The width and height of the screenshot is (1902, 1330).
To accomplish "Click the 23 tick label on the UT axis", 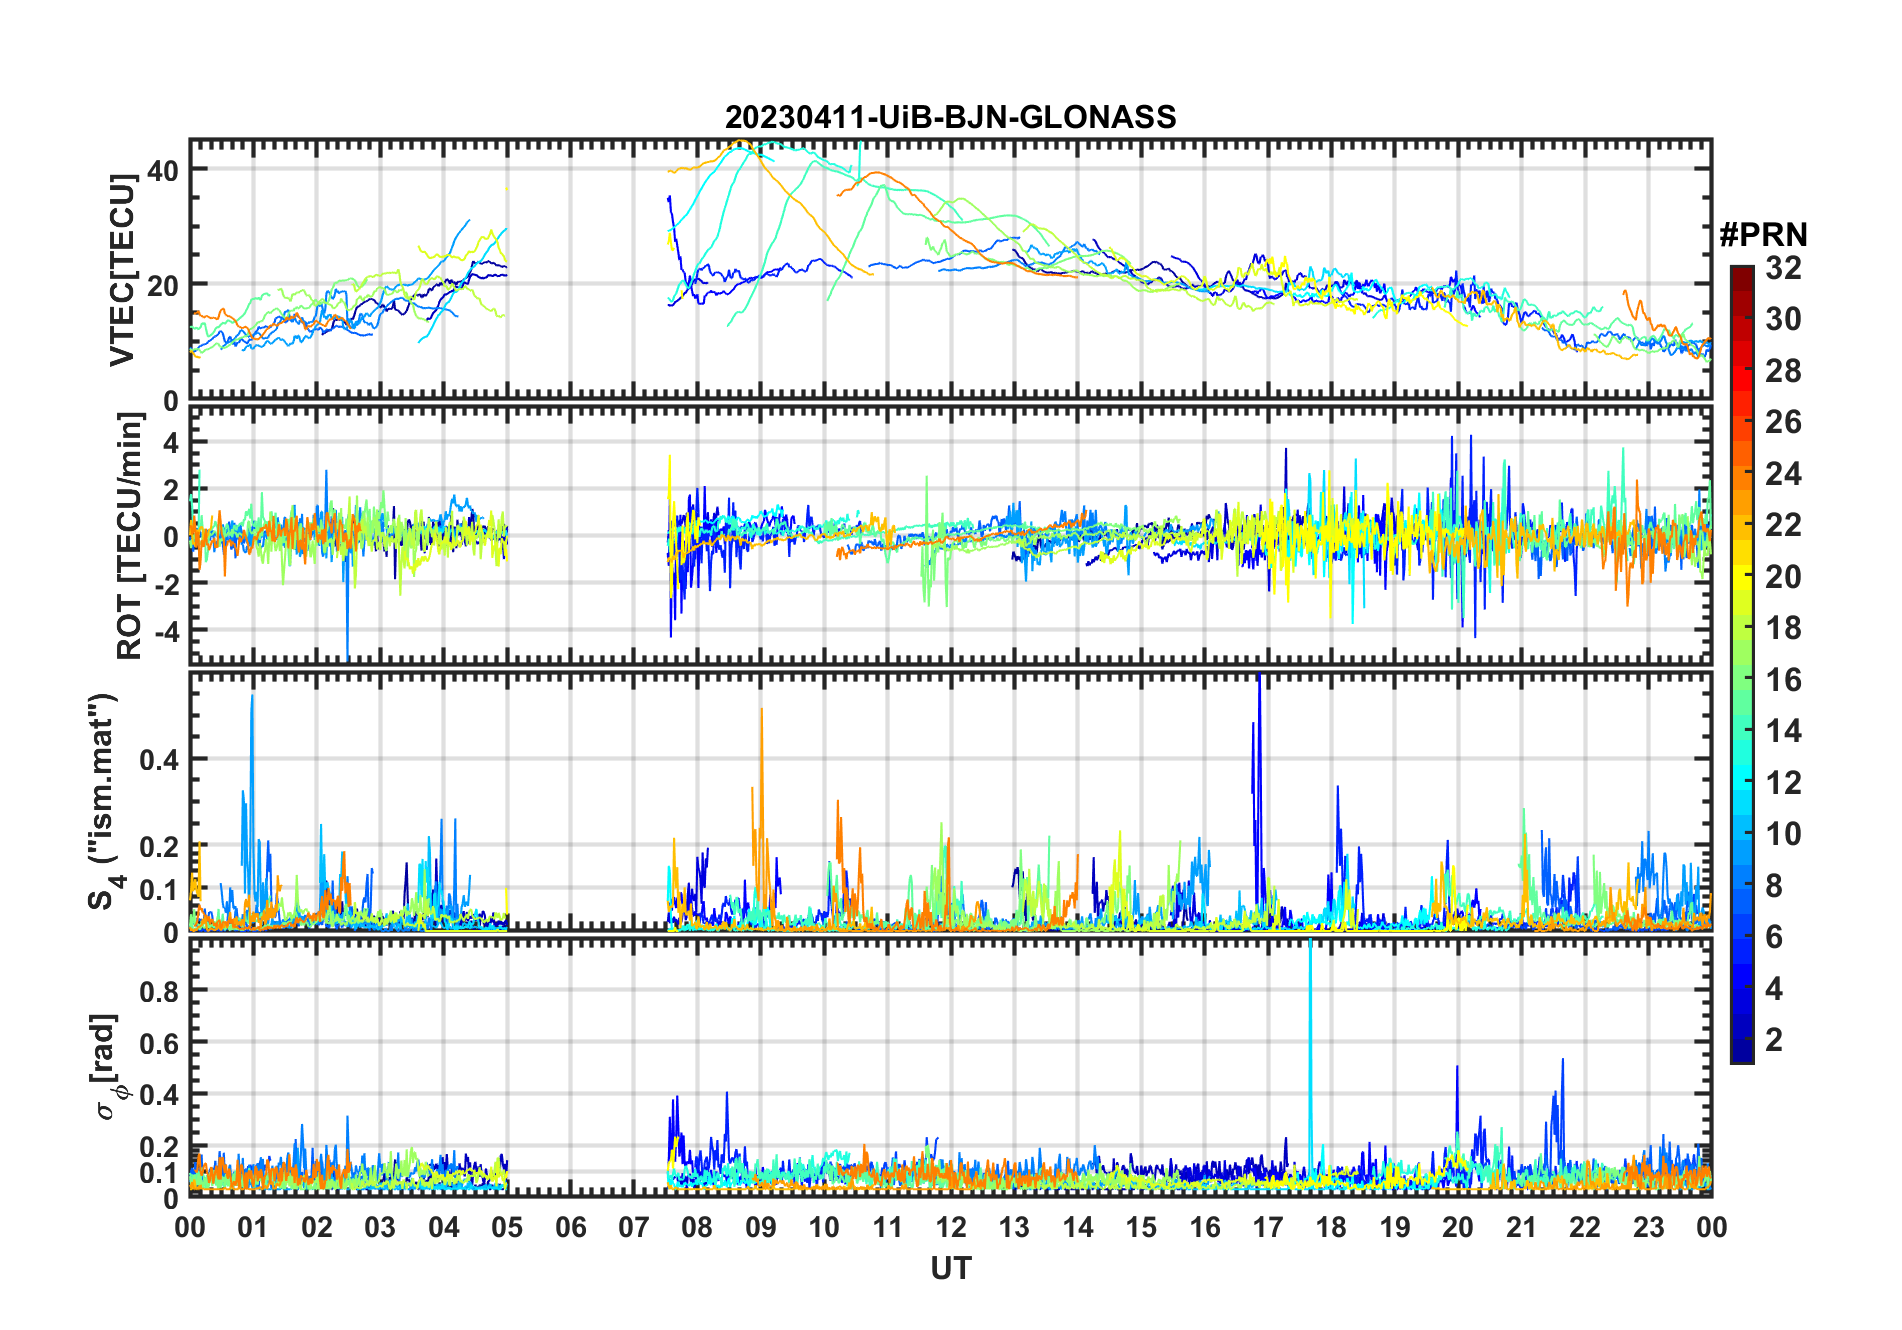I will click(1648, 1227).
